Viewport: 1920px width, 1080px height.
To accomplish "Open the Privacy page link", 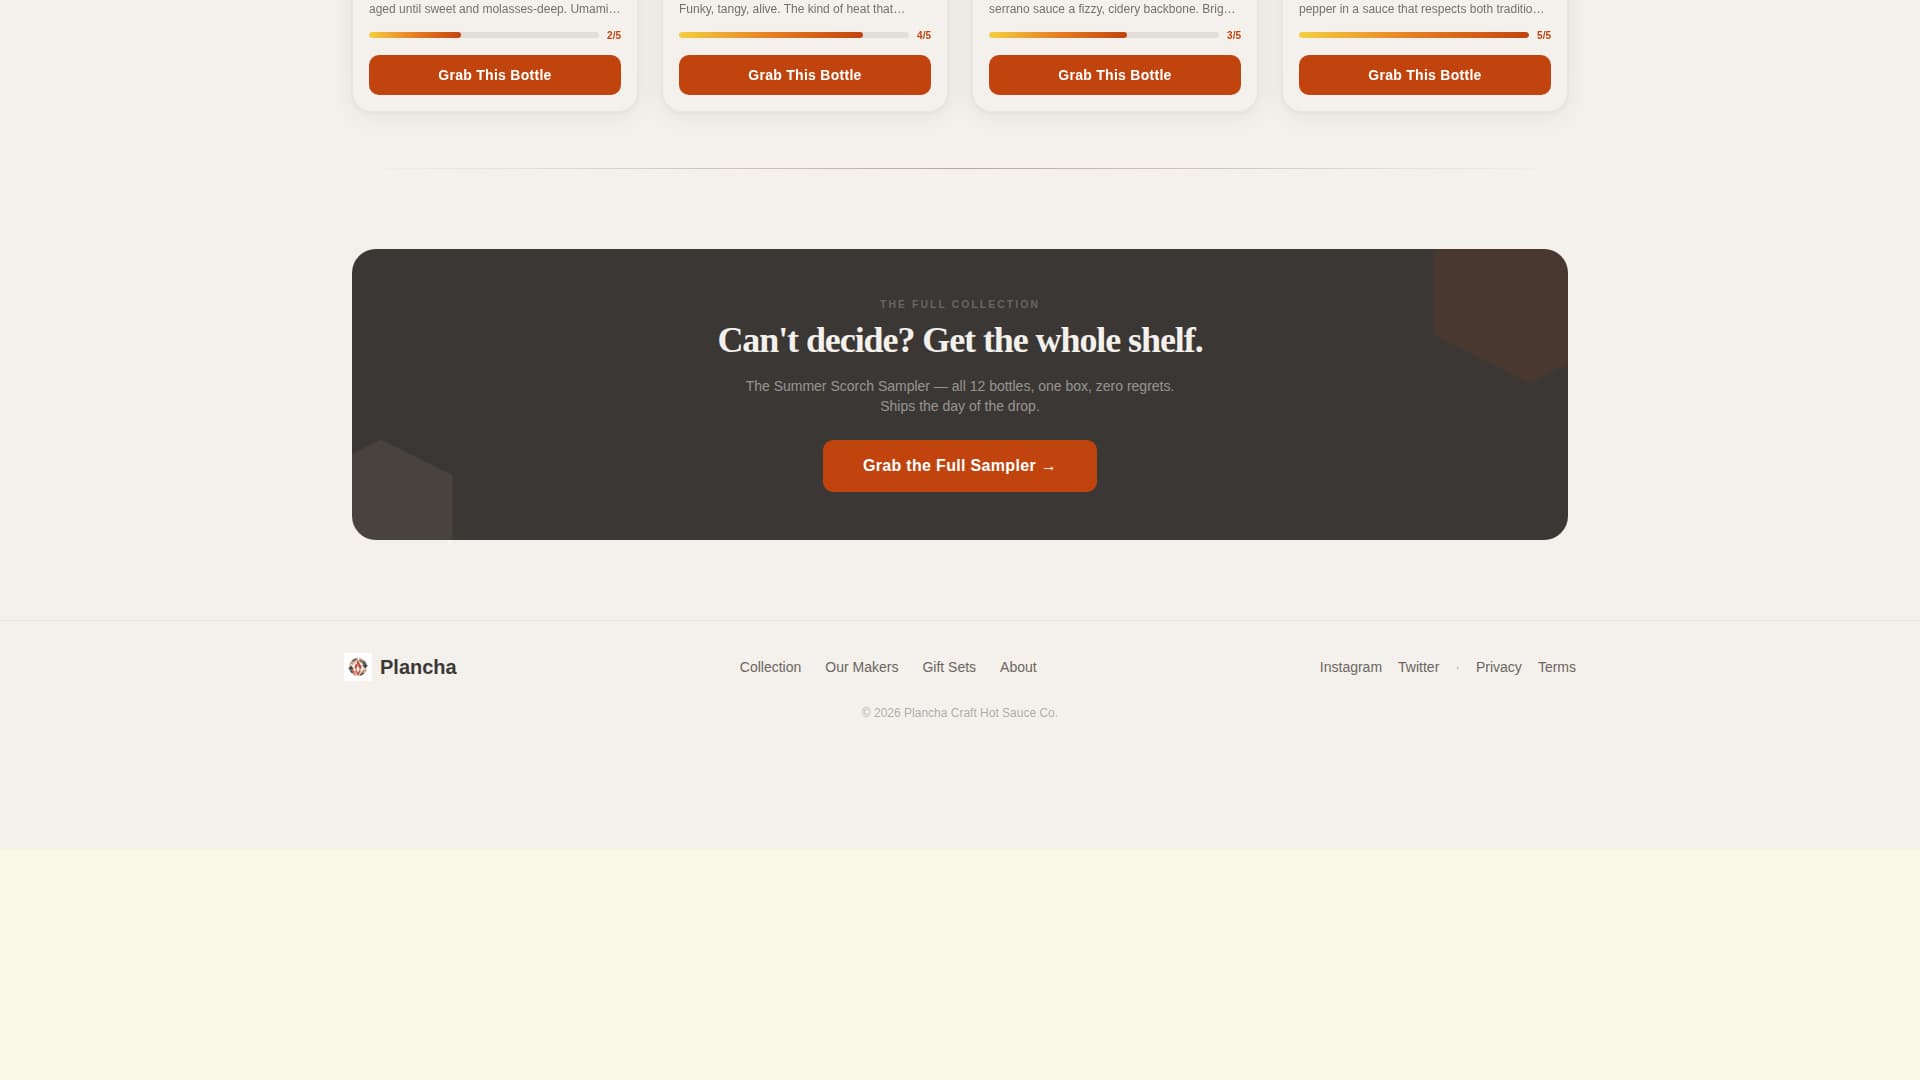I will [x=1498, y=667].
